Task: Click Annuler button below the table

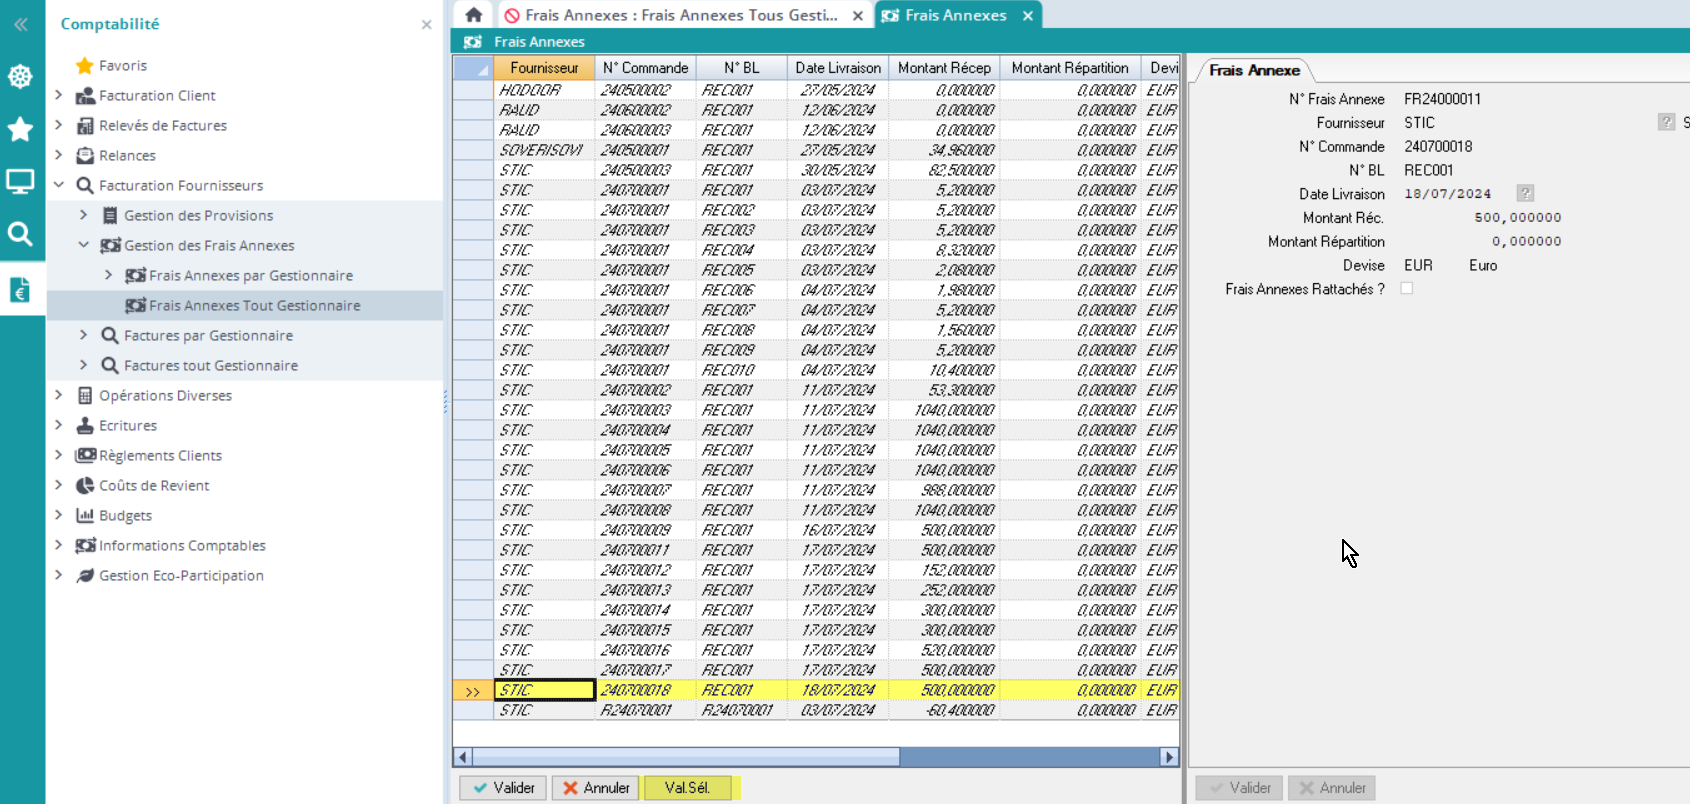Action: pos(596,788)
